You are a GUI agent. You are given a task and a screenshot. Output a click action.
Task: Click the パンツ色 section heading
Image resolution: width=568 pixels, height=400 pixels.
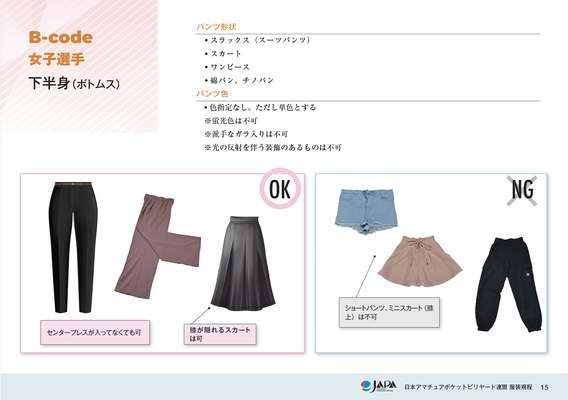pos(212,94)
